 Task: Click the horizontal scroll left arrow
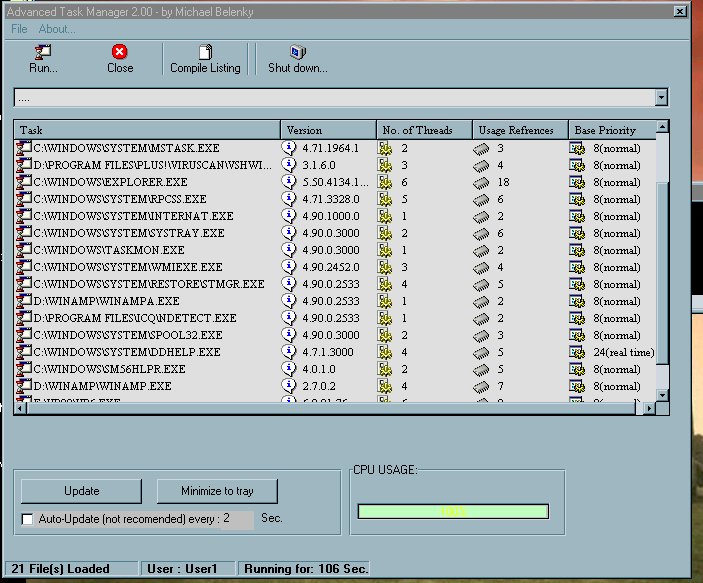(x=21, y=409)
